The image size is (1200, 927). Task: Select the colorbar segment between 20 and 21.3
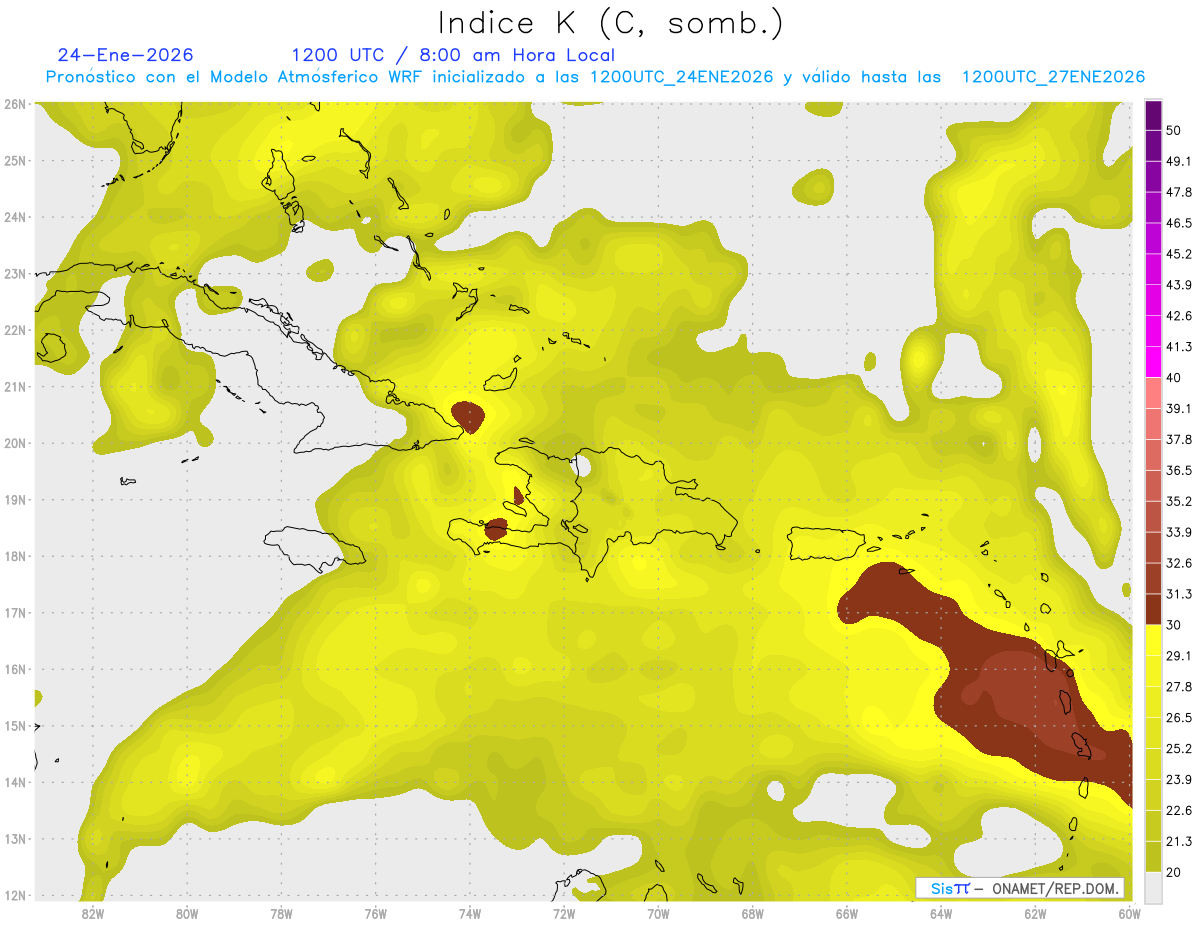[x=1153, y=855]
